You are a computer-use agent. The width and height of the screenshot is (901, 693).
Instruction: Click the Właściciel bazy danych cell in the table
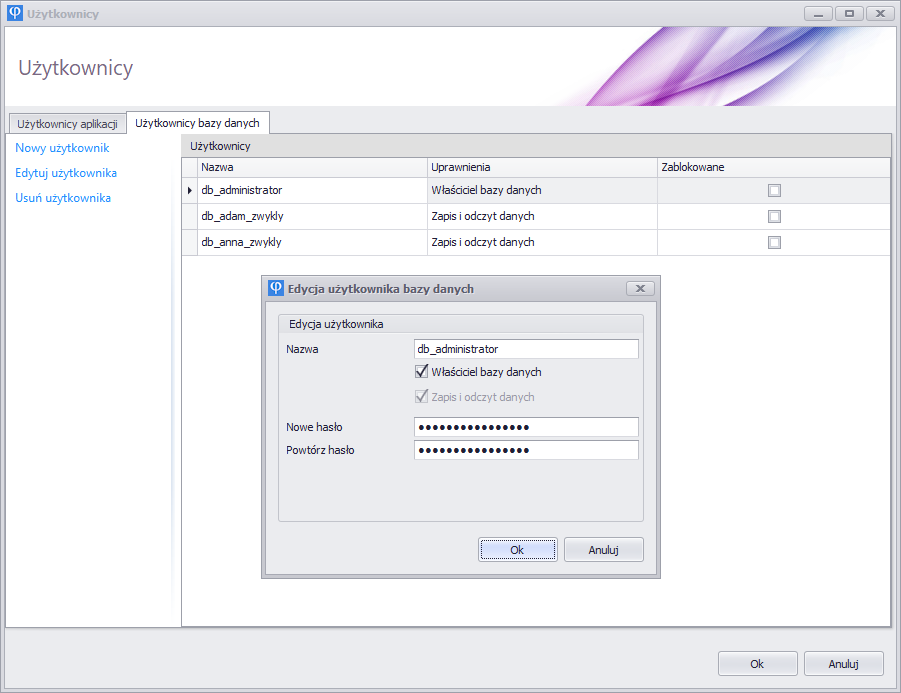point(542,190)
